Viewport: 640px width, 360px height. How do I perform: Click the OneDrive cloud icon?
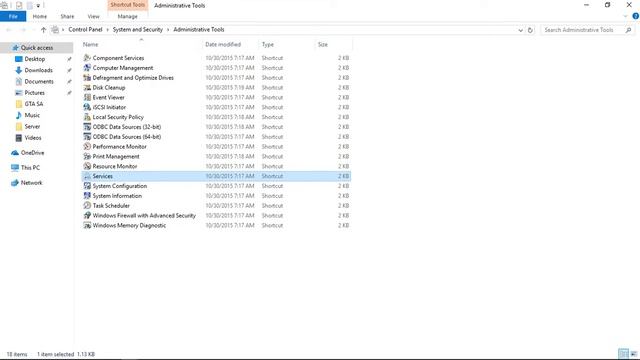(x=15, y=153)
